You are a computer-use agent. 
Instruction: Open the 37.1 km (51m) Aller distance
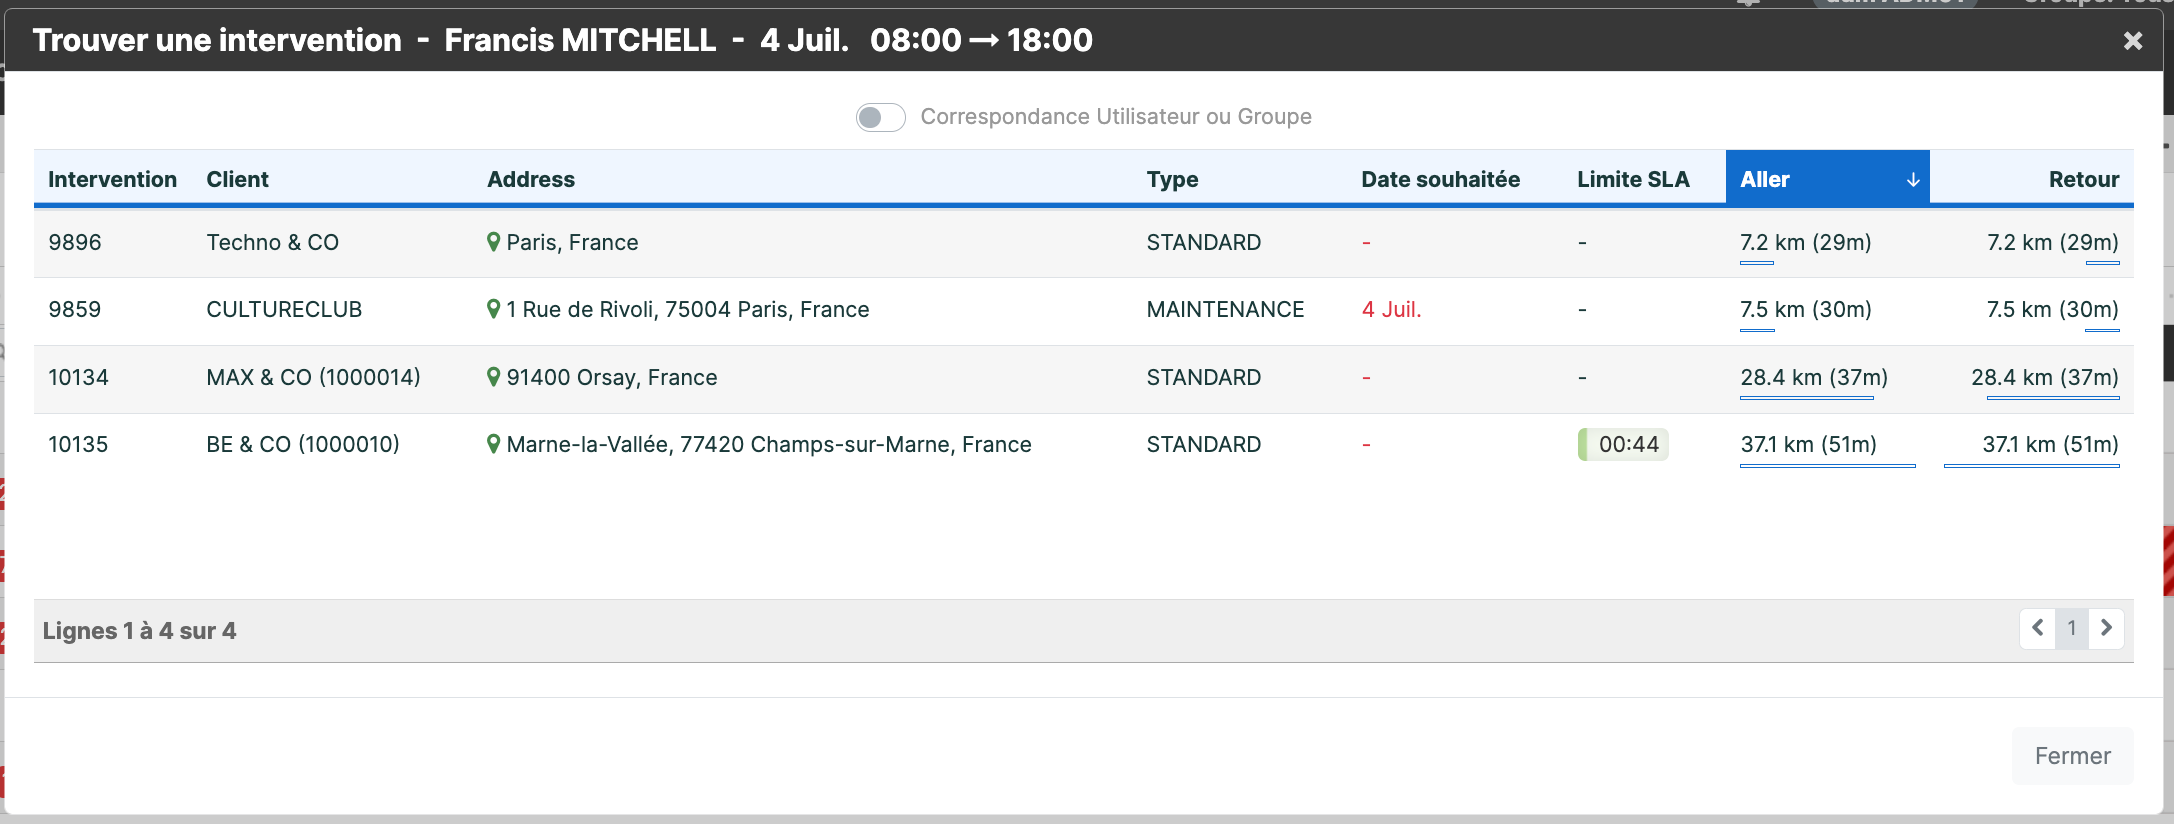point(1808,444)
